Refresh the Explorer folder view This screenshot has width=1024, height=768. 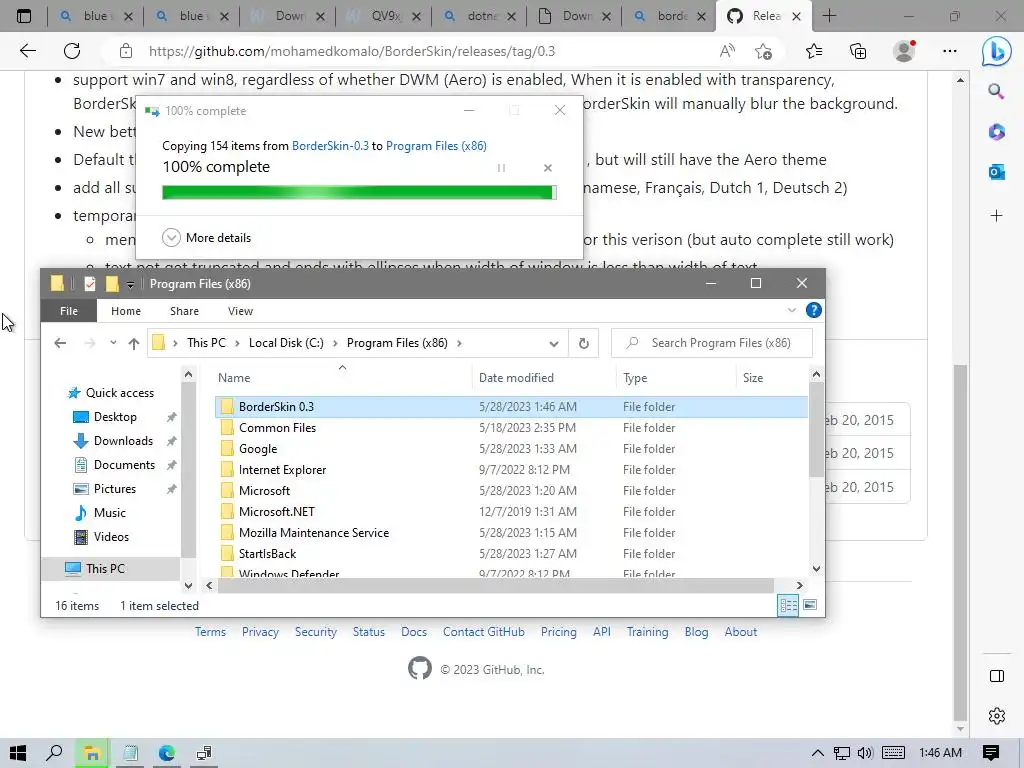(584, 344)
